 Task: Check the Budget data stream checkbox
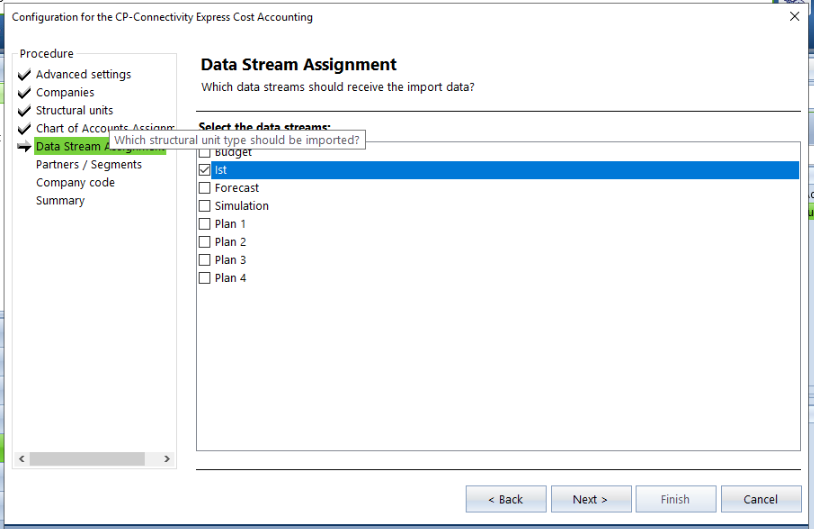(x=205, y=153)
